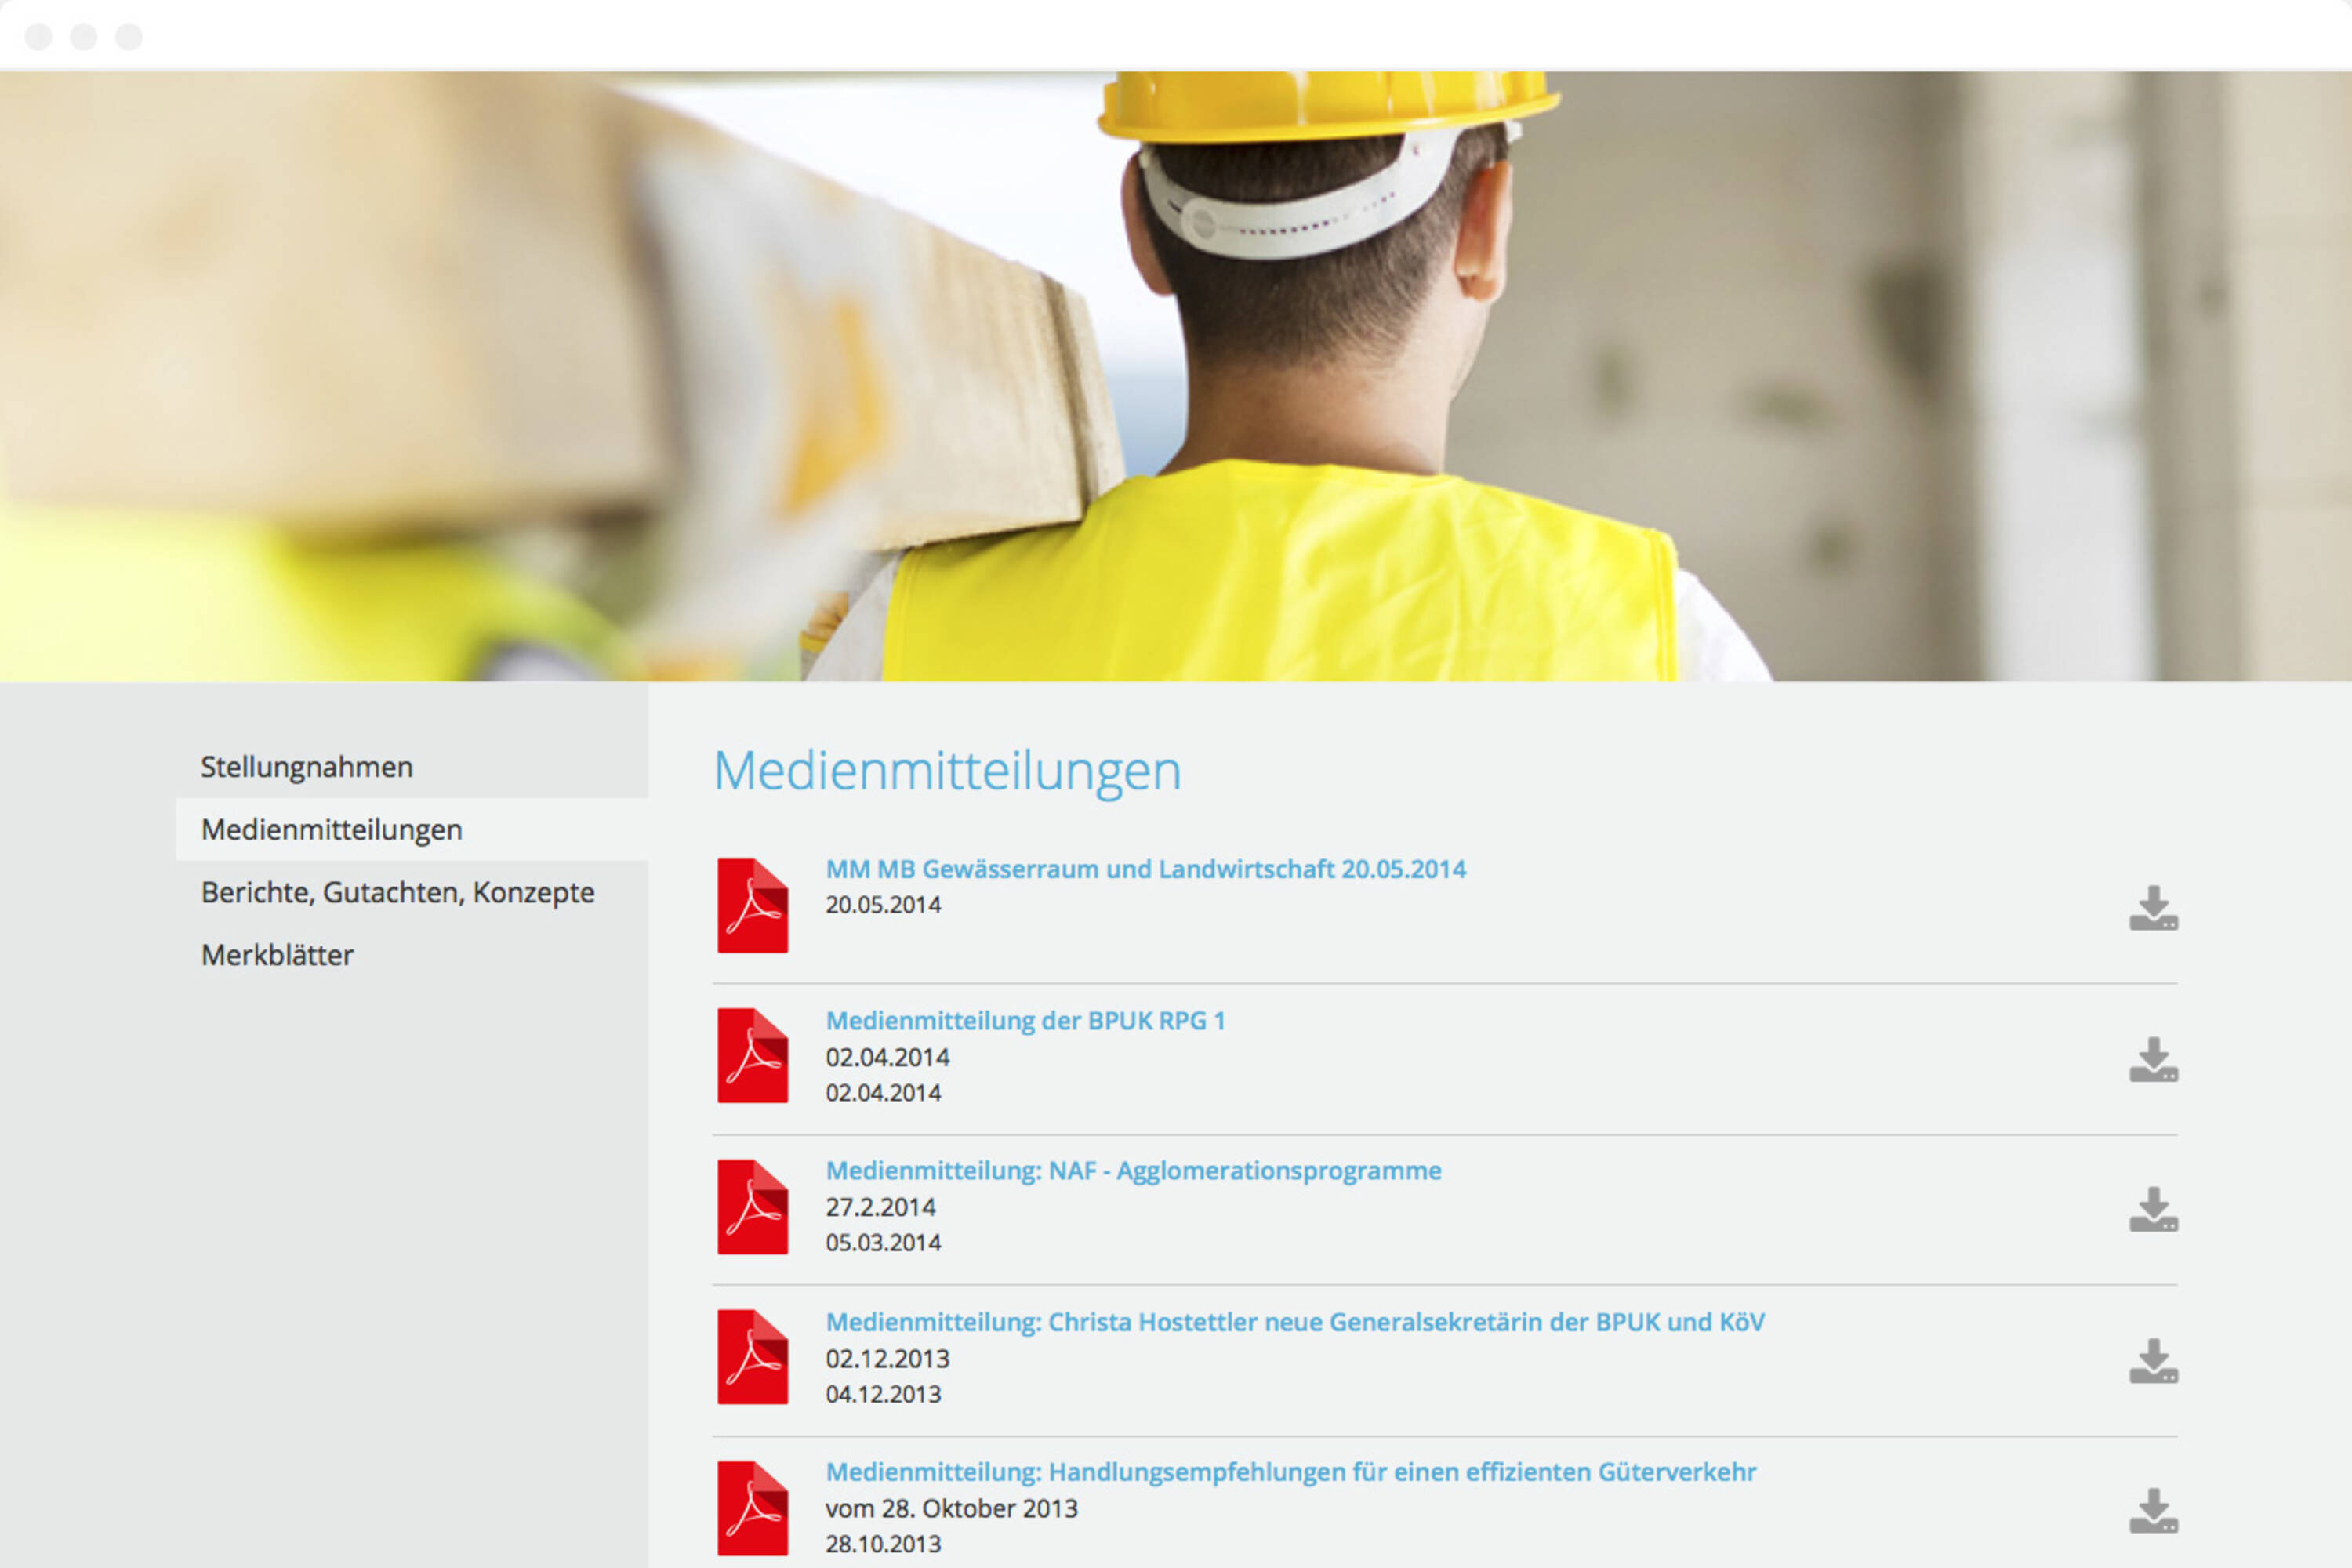This screenshot has height=1568, width=2352.
Task: Download the NAF Agglomerationsprogramme document
Action: [x=2153, y=1210]
